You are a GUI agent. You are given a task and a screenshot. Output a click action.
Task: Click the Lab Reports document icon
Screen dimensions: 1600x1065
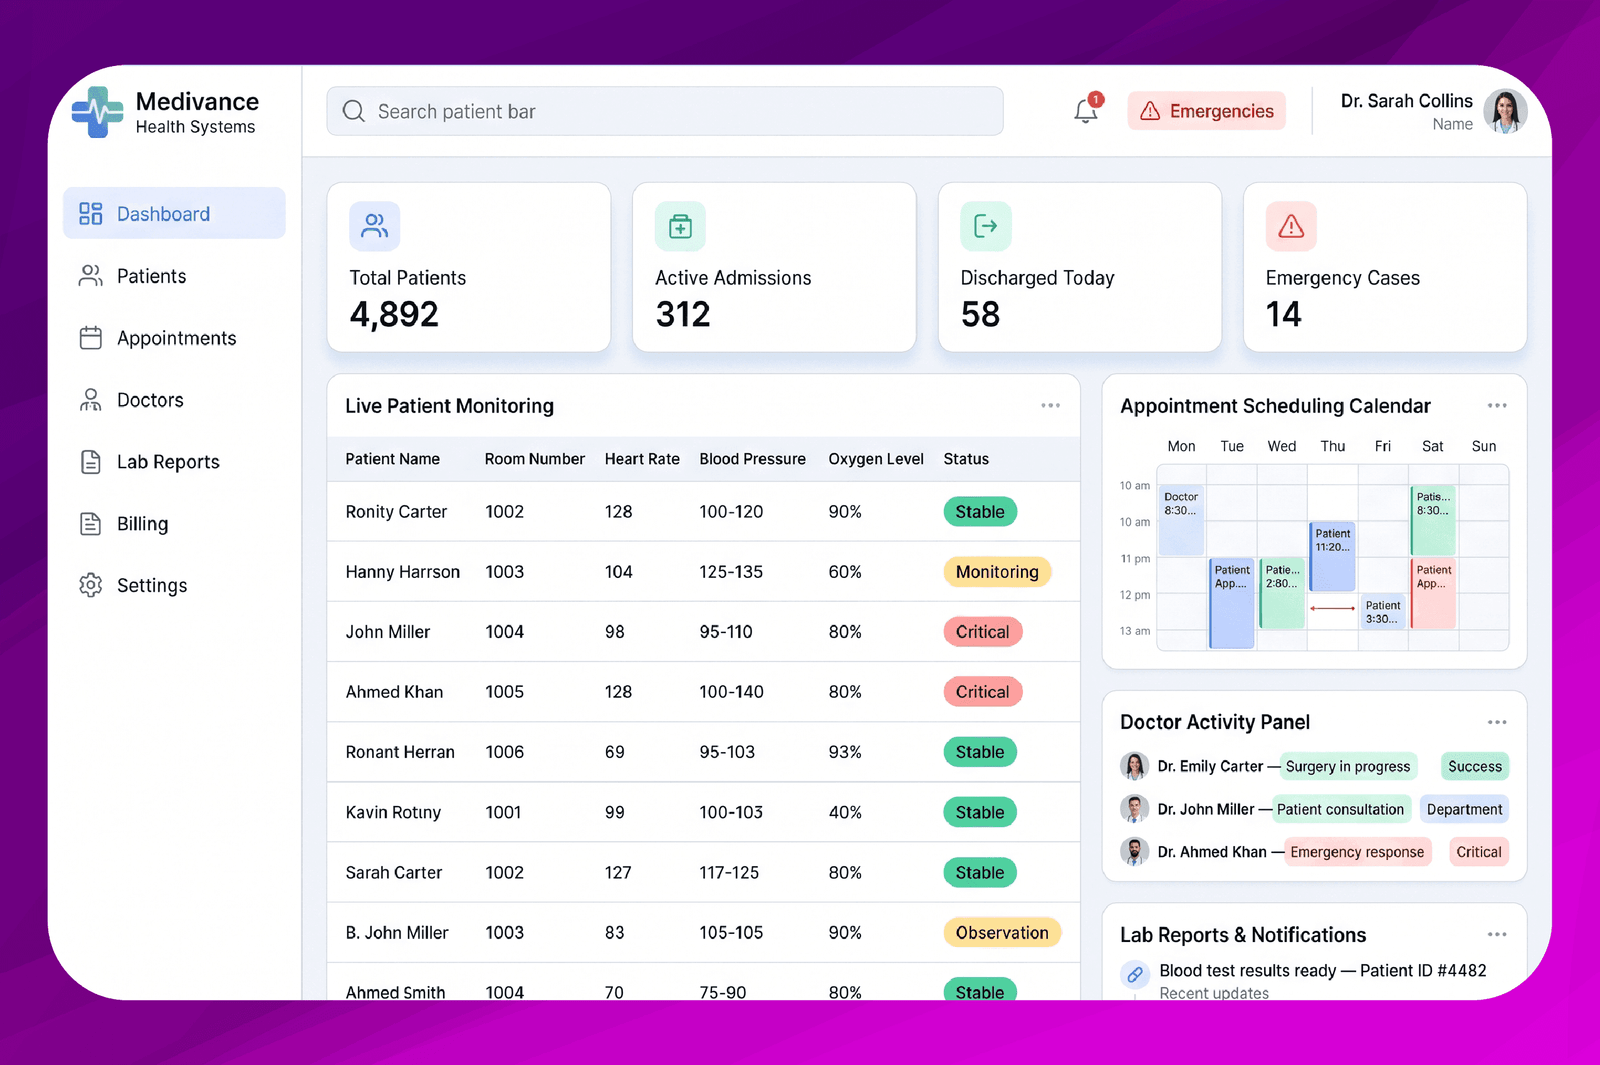pos(91,462)
